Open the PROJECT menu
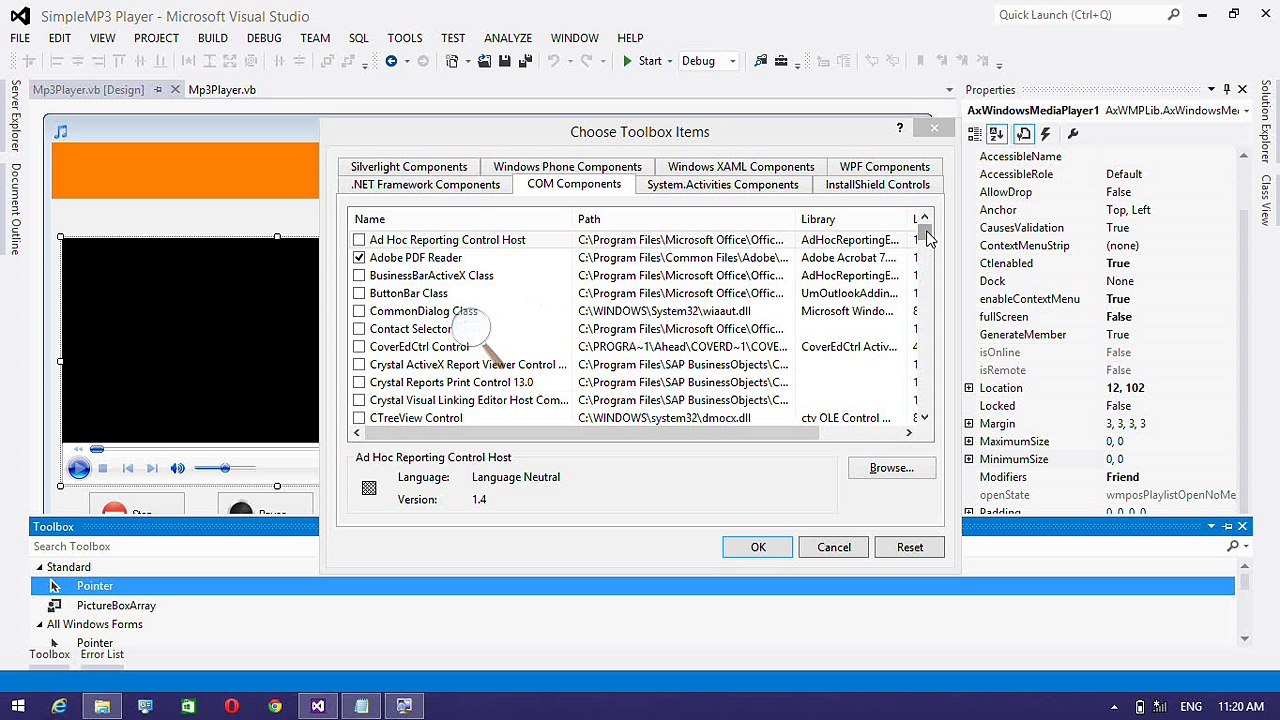Image resolution: width=1280 pixels, height=720 pixels. 156,38
